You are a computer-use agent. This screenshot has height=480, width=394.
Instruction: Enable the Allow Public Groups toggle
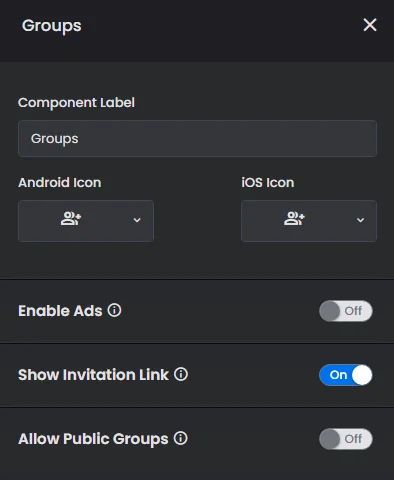tap(346, 439)
